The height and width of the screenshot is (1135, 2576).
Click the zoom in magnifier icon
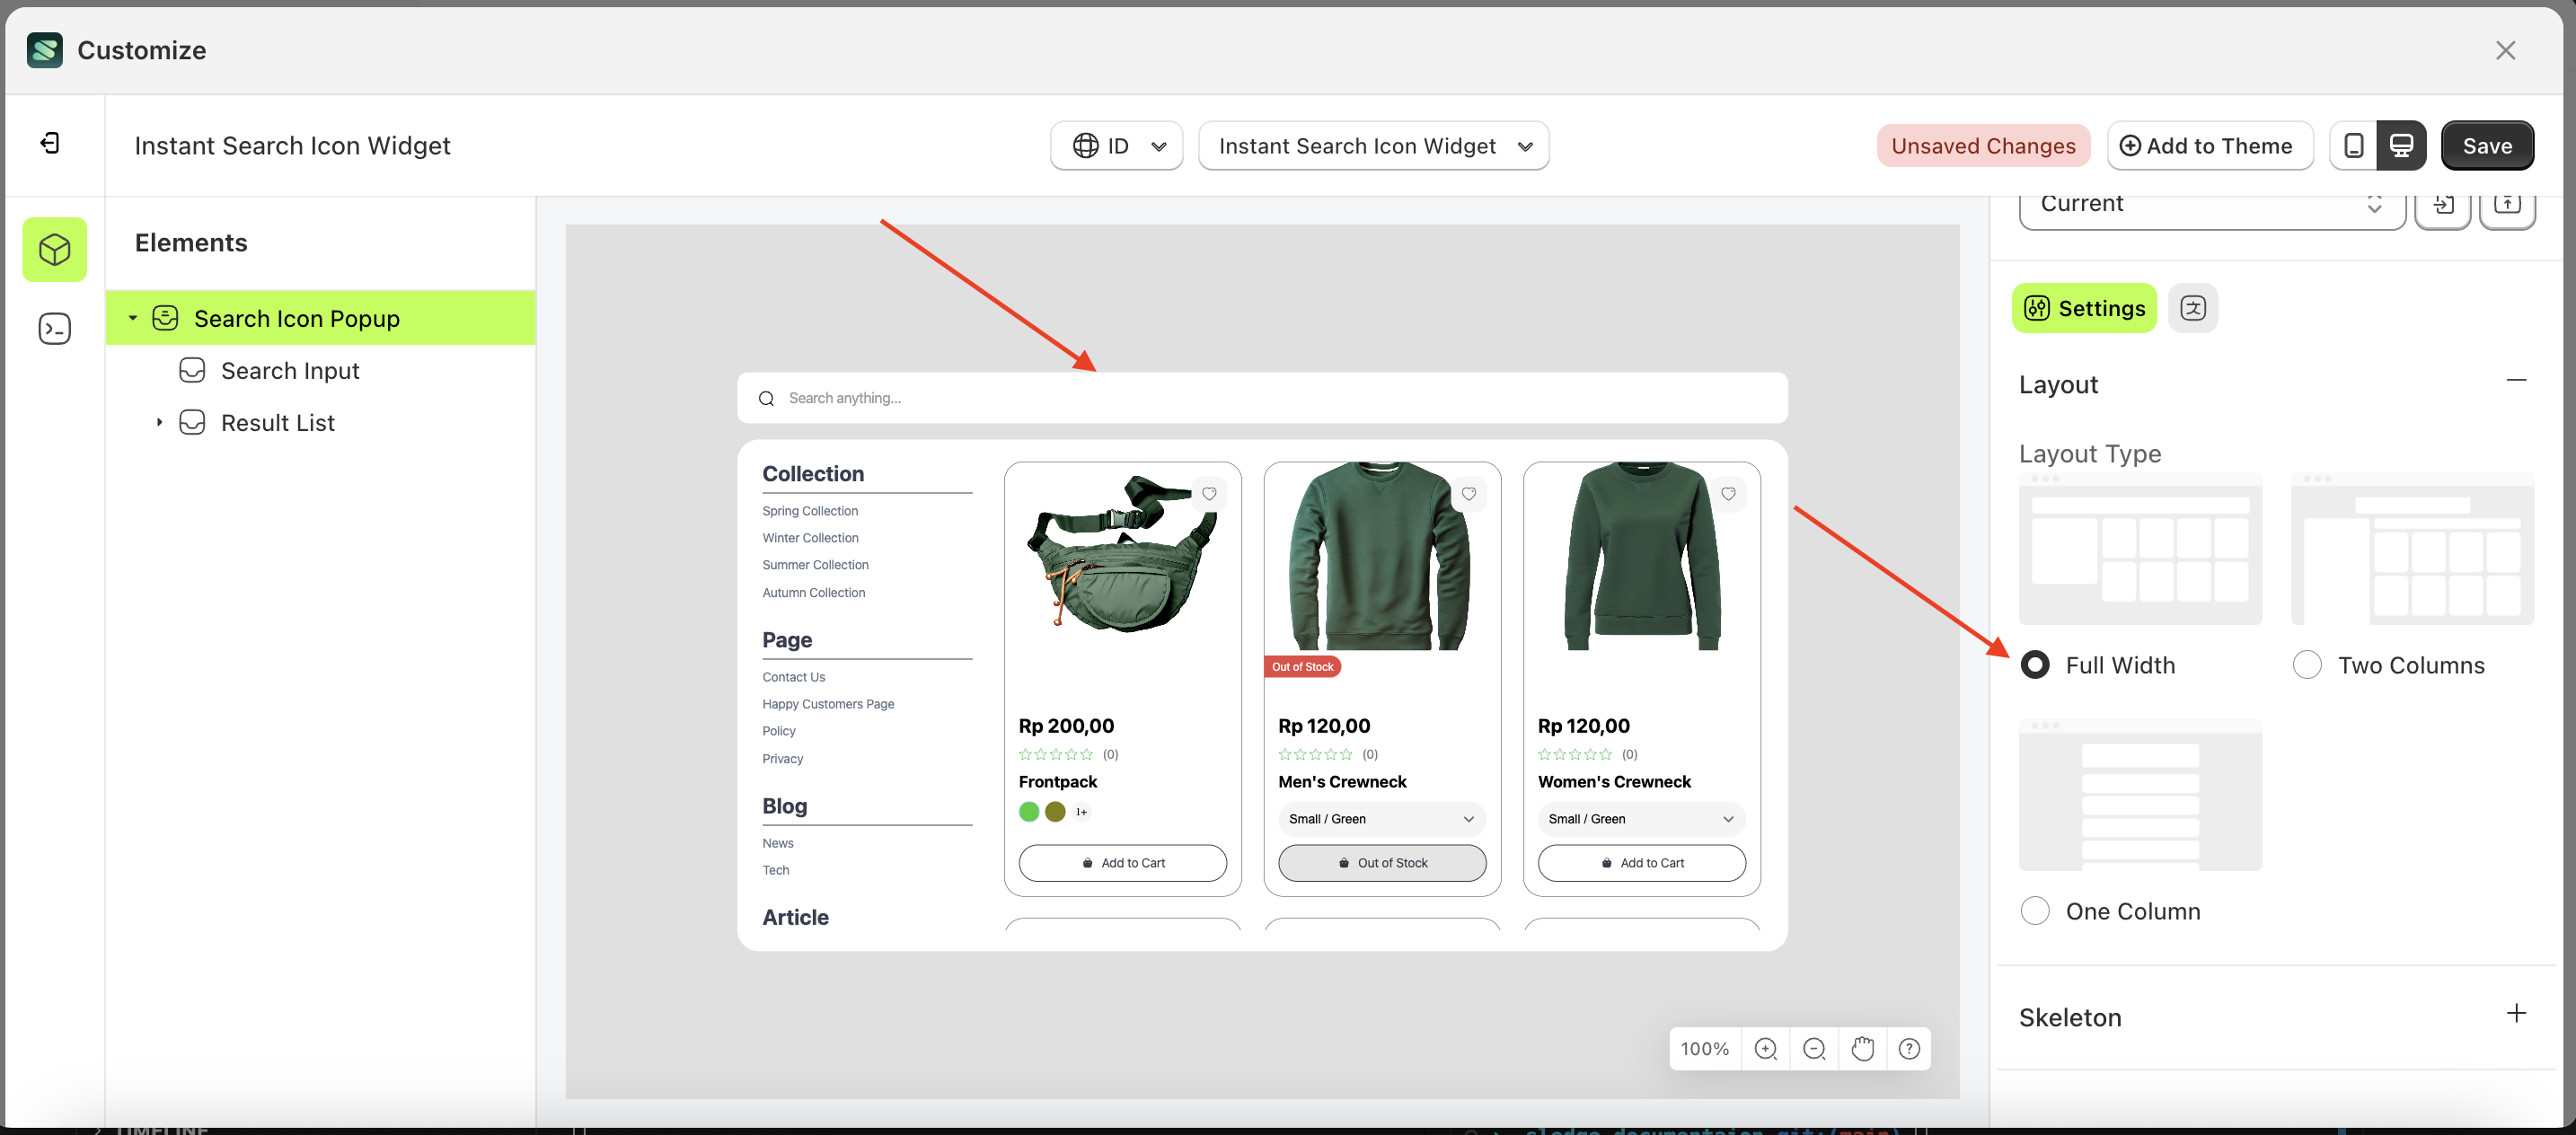pos(1765,1048)
